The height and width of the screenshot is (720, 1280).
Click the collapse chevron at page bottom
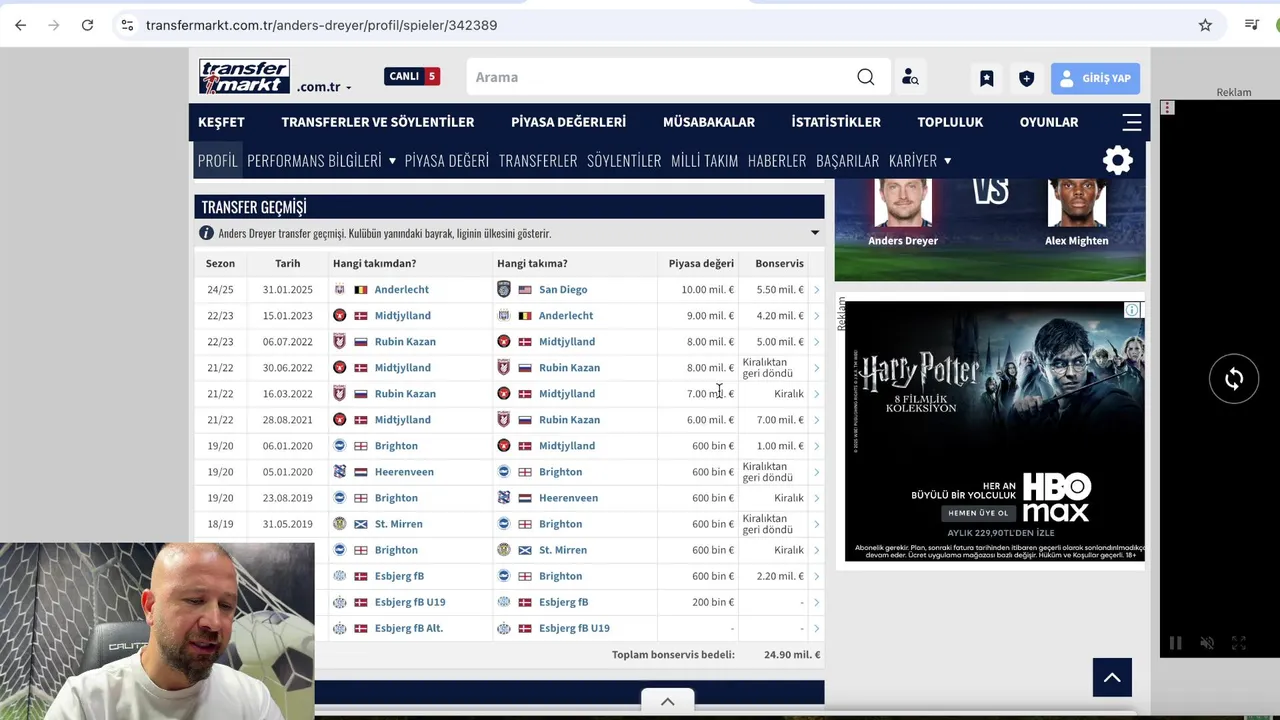click(x=667, y=701)
